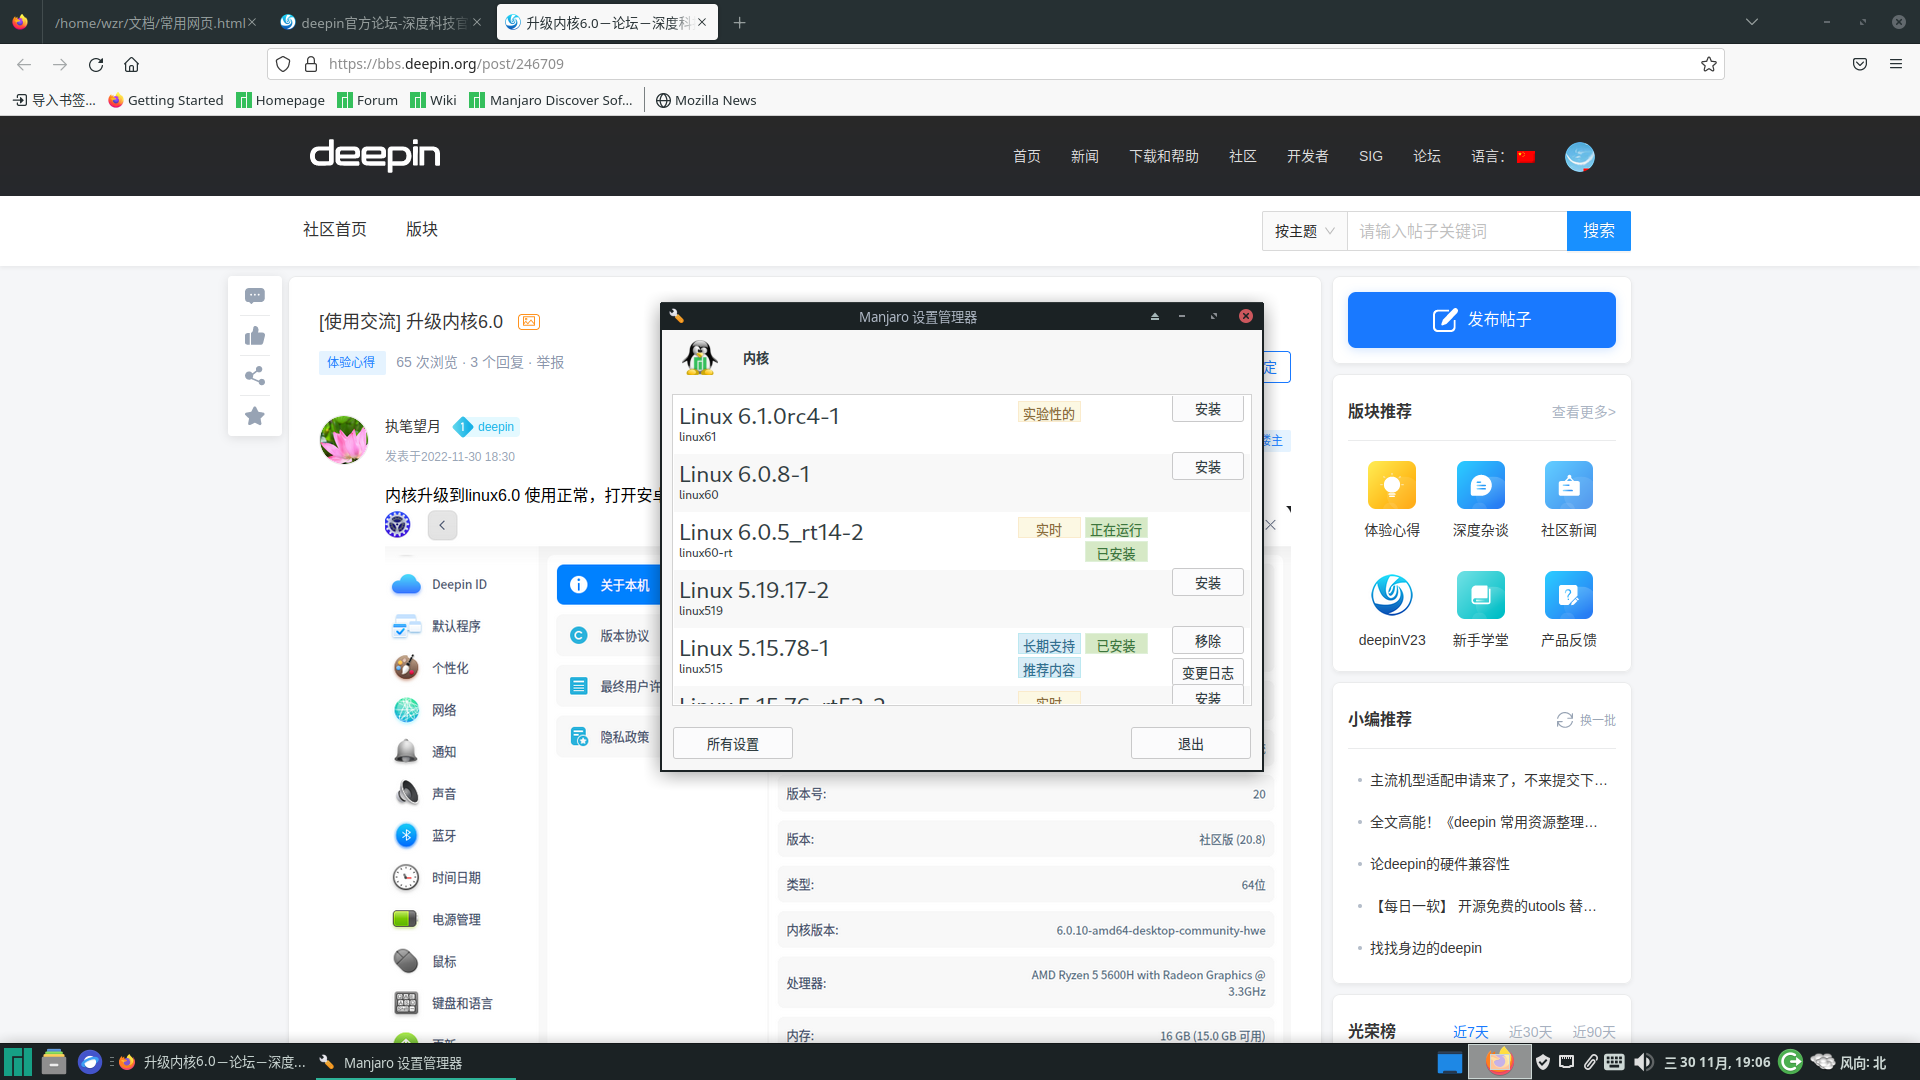This screenshot has height=1080, width=1920.
Task: Open 电源管理 settings in the sidebar
Action: click(x=455, y=918)
